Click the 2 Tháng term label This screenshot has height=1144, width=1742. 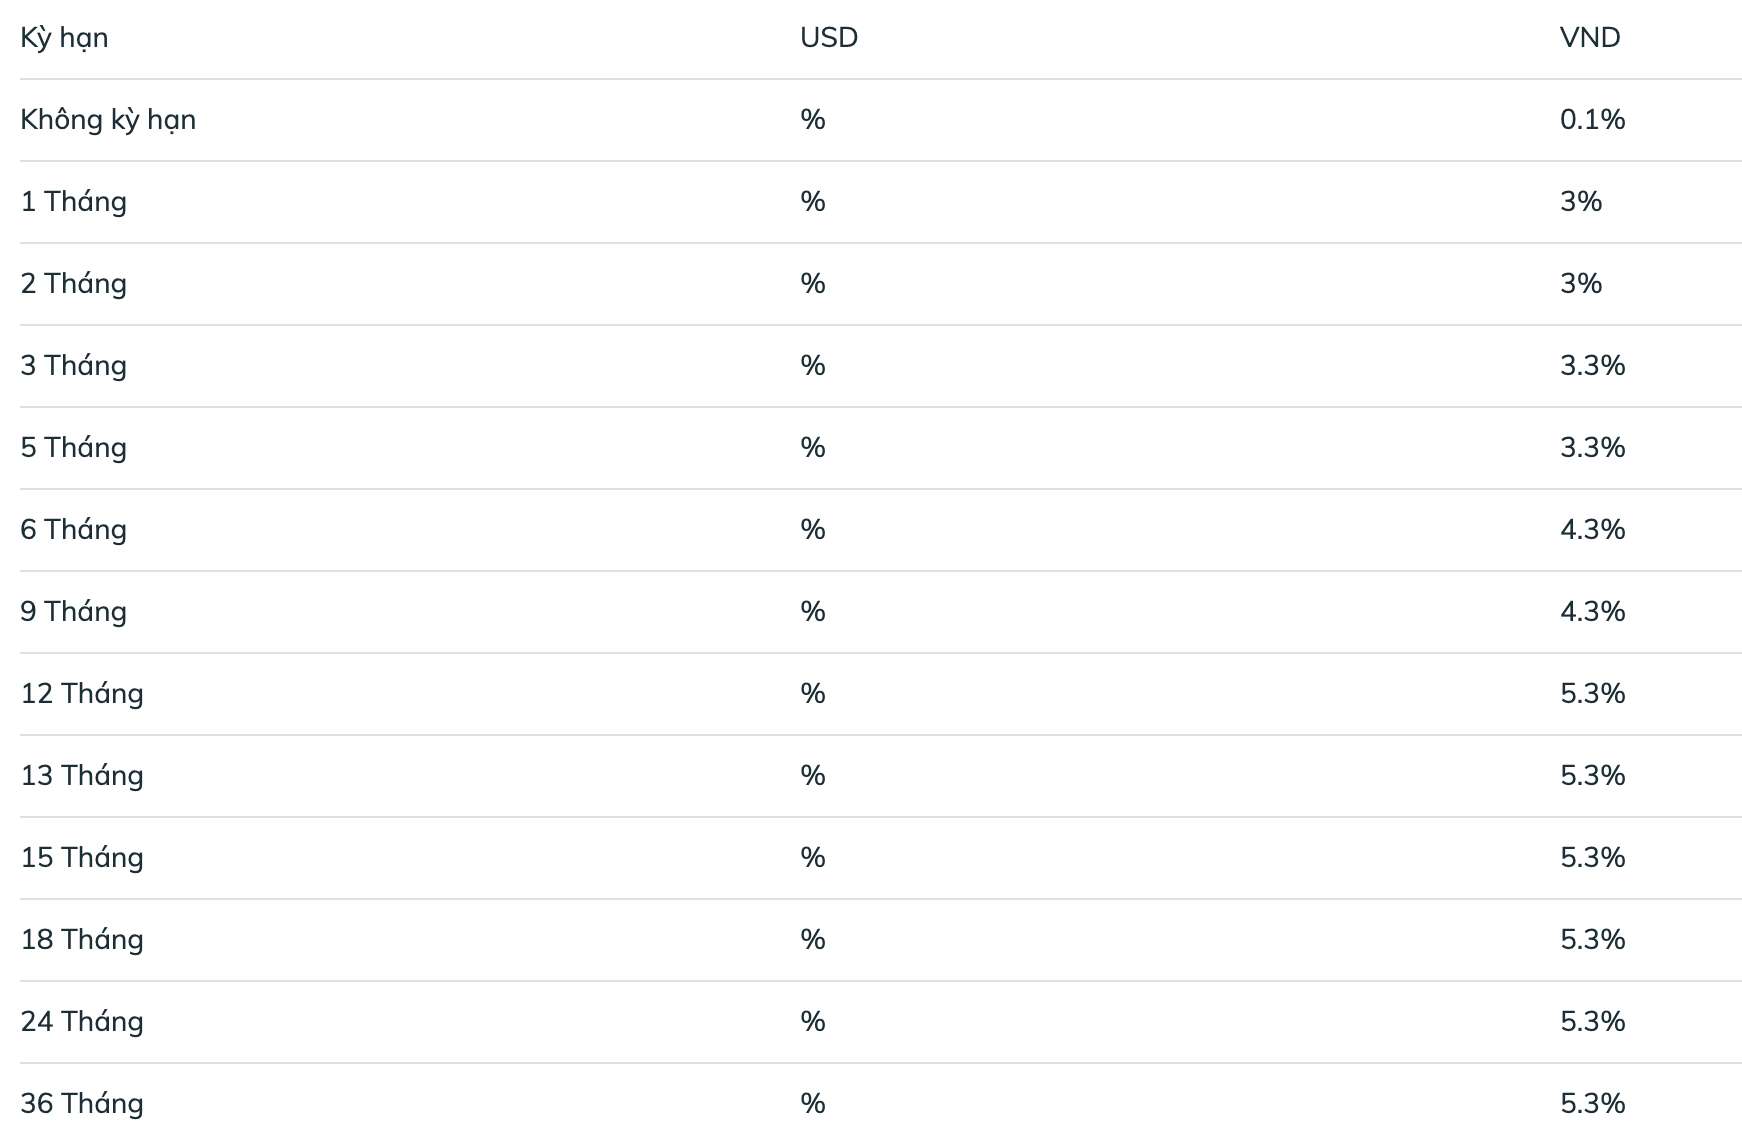pos(74,284)
